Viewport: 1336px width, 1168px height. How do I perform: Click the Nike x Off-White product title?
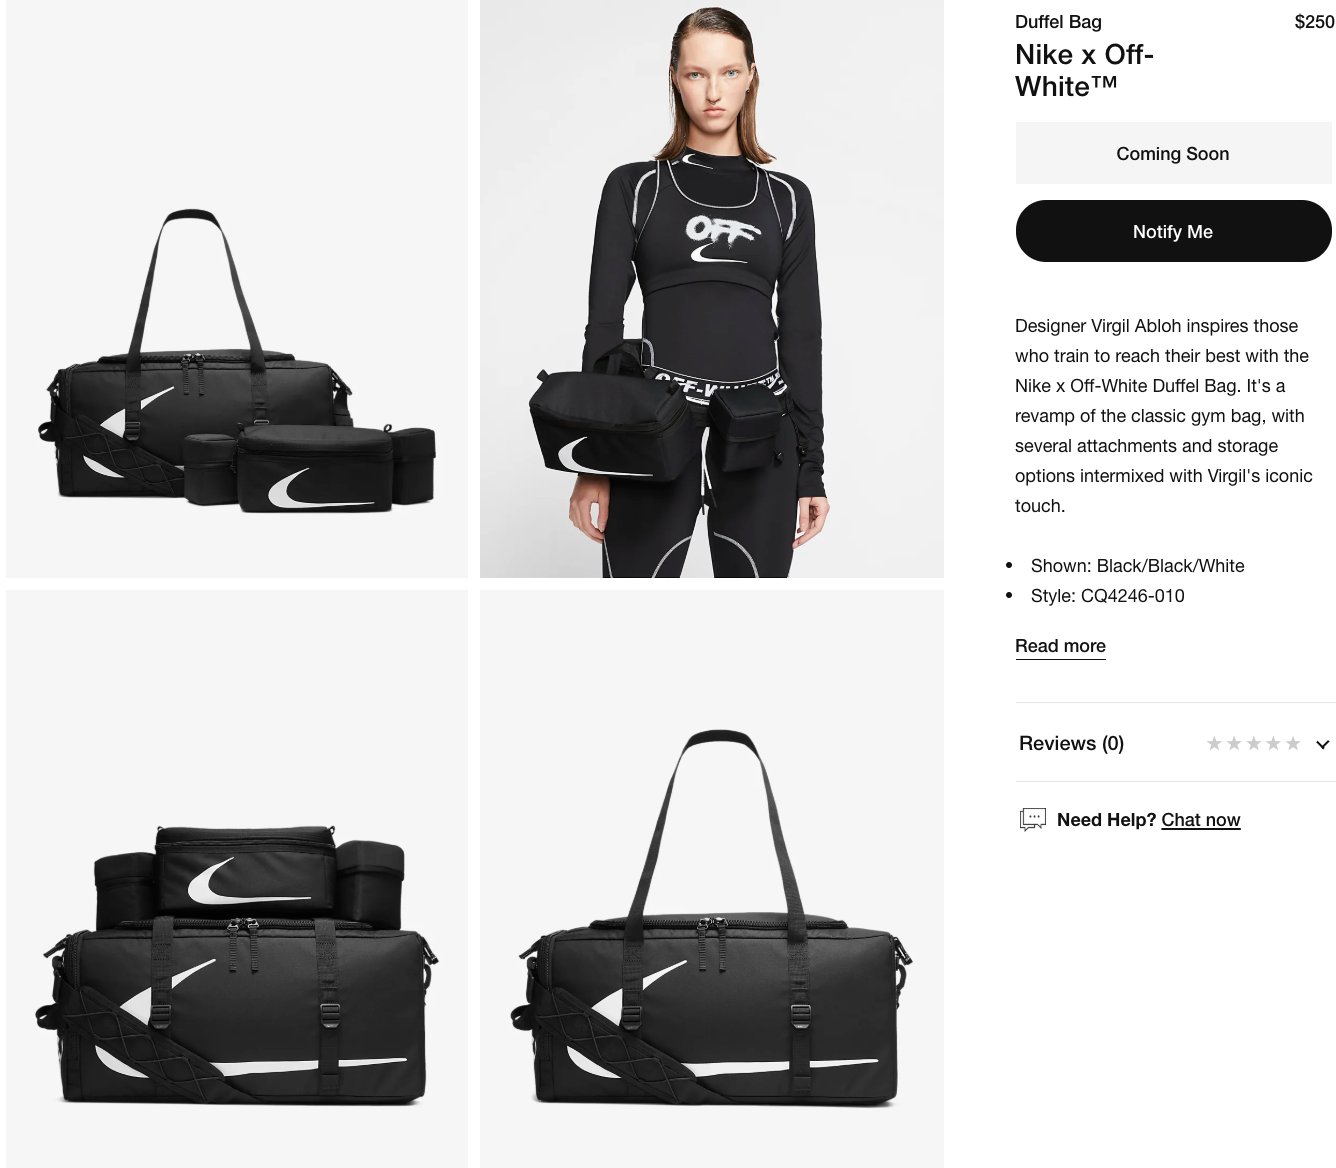click(x=1084, y=70)
